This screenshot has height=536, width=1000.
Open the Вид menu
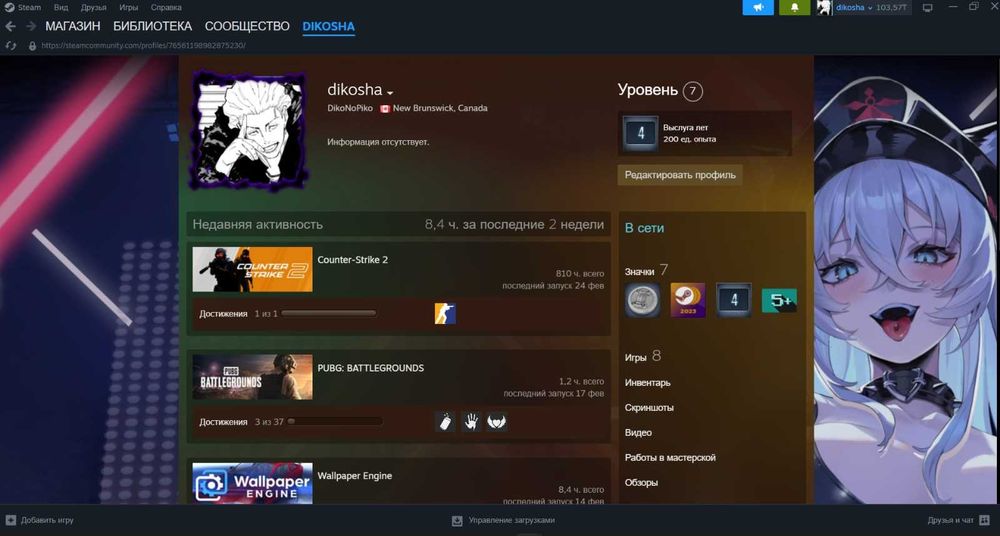pos(61,8)
